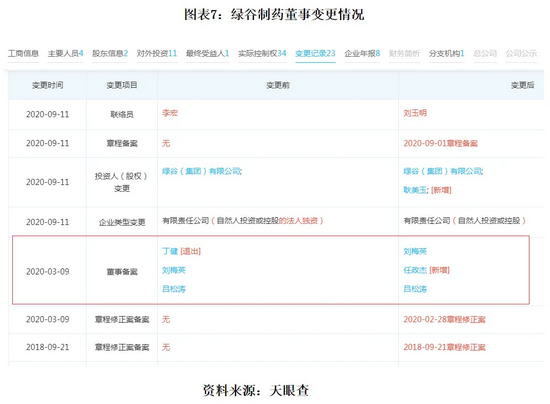The width and height of the screenshot is (550, 404).
Task: Open the 工商信息 tab
Action: [23, 53]
